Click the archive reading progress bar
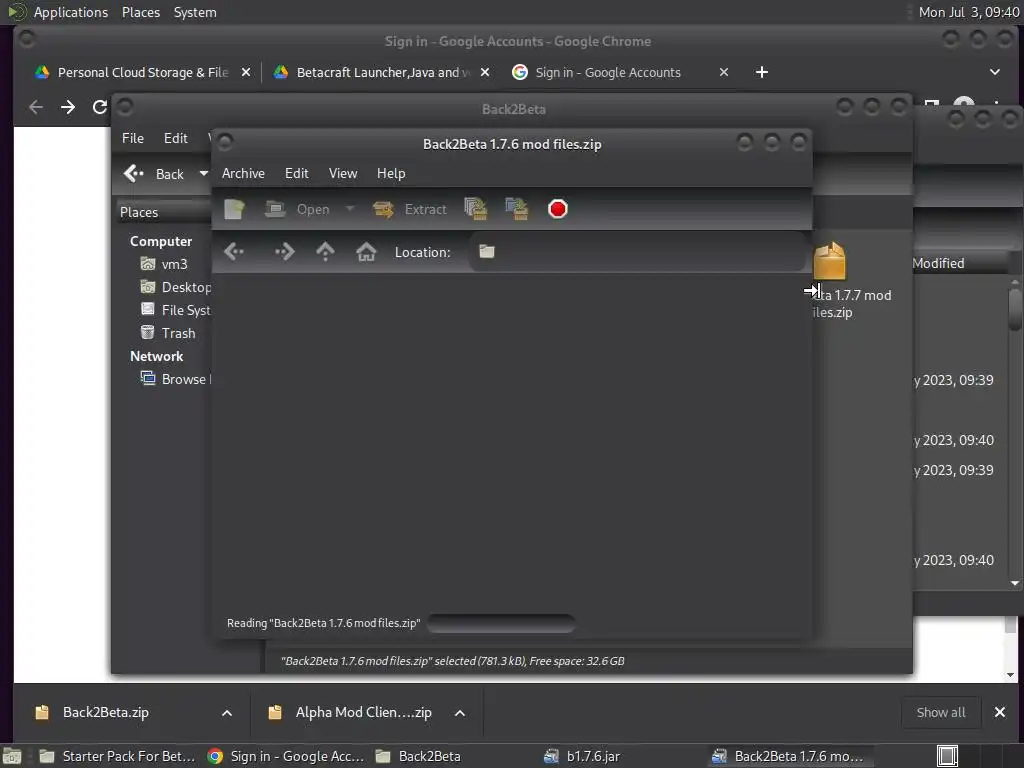 coord(501,623)
